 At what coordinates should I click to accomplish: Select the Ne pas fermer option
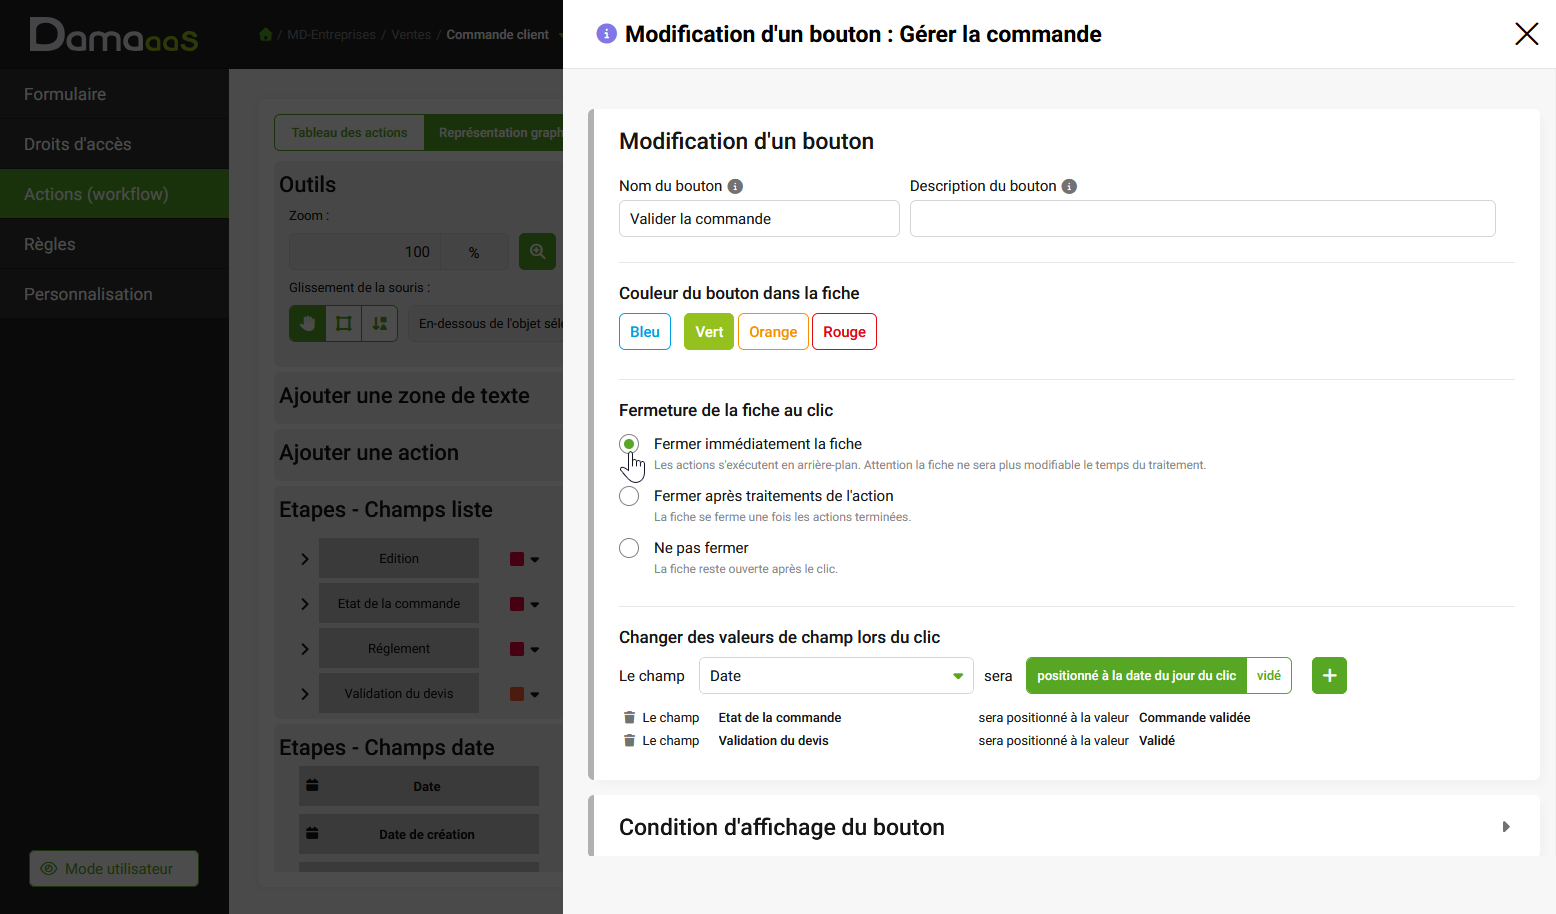(x=629, y=548)
